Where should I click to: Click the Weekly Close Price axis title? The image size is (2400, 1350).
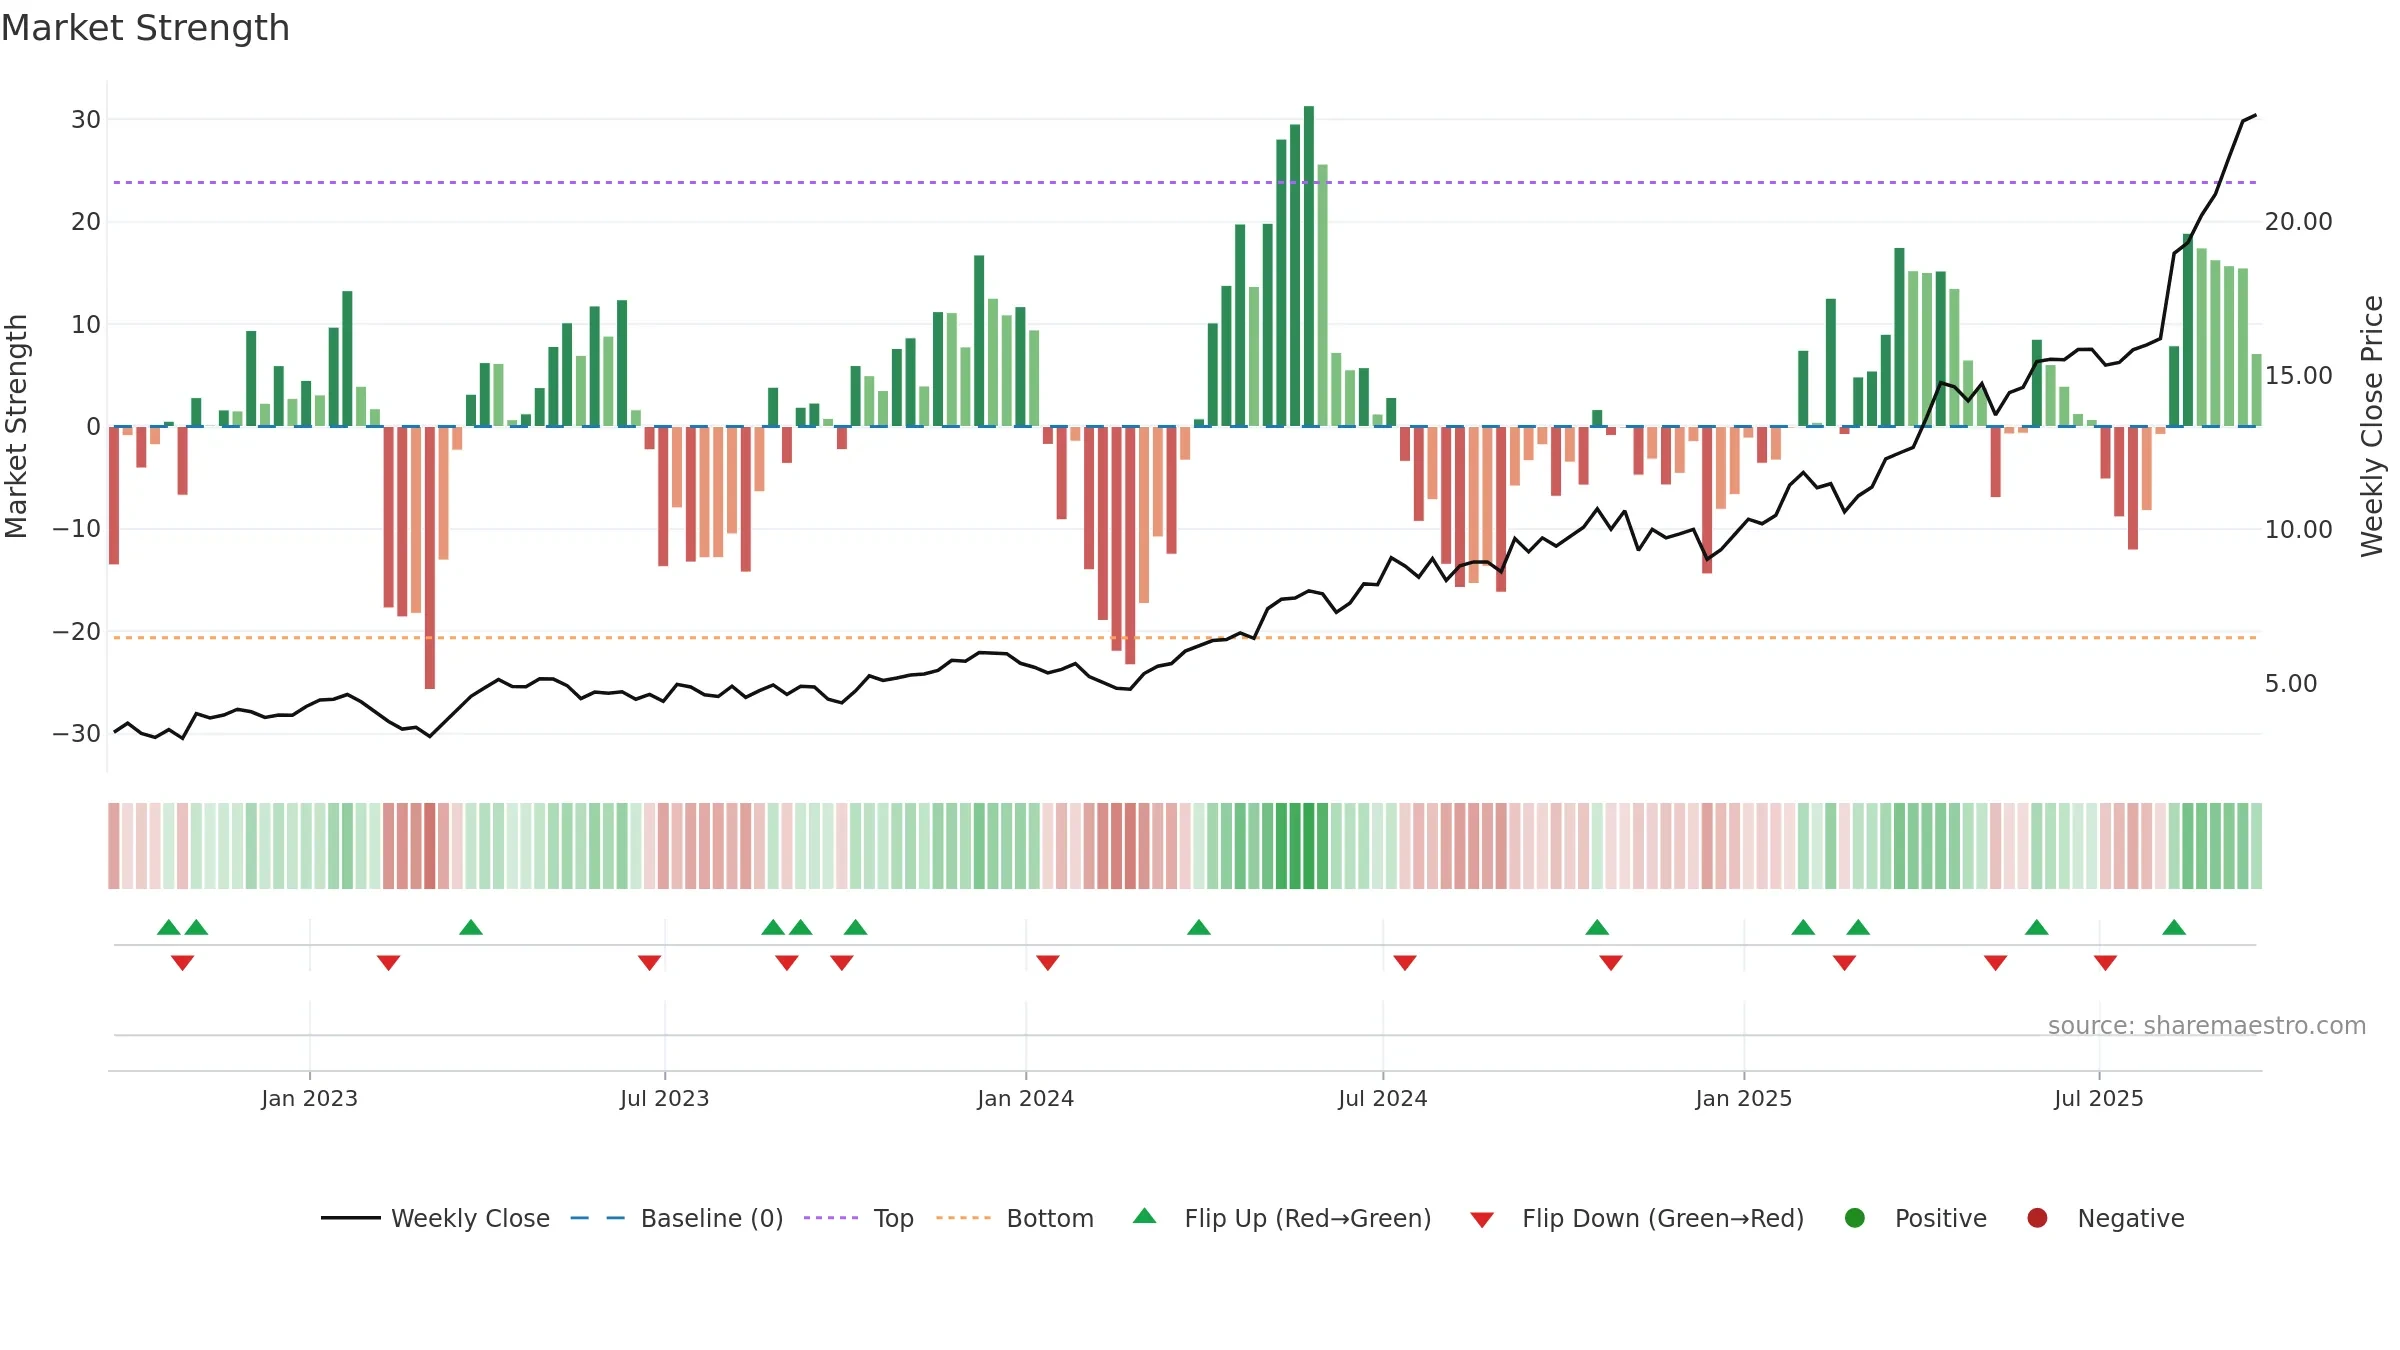point(2372,426)
